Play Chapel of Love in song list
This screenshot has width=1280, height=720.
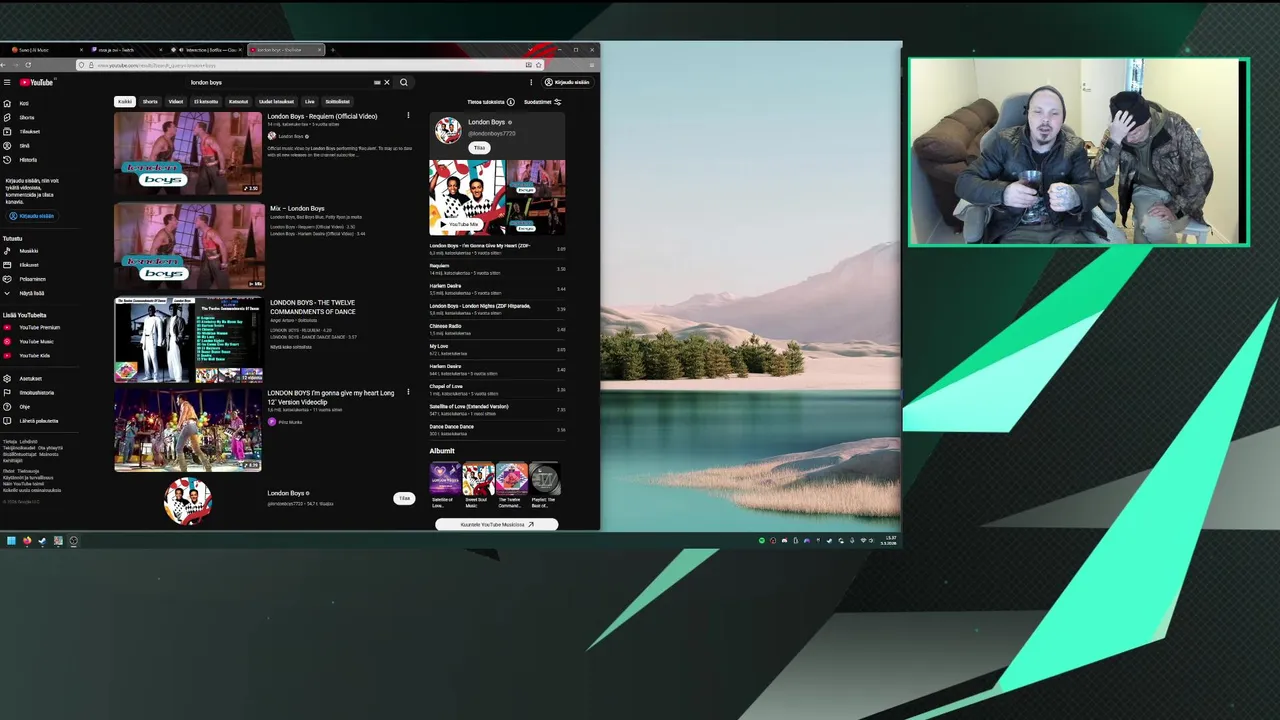[497, 389]
